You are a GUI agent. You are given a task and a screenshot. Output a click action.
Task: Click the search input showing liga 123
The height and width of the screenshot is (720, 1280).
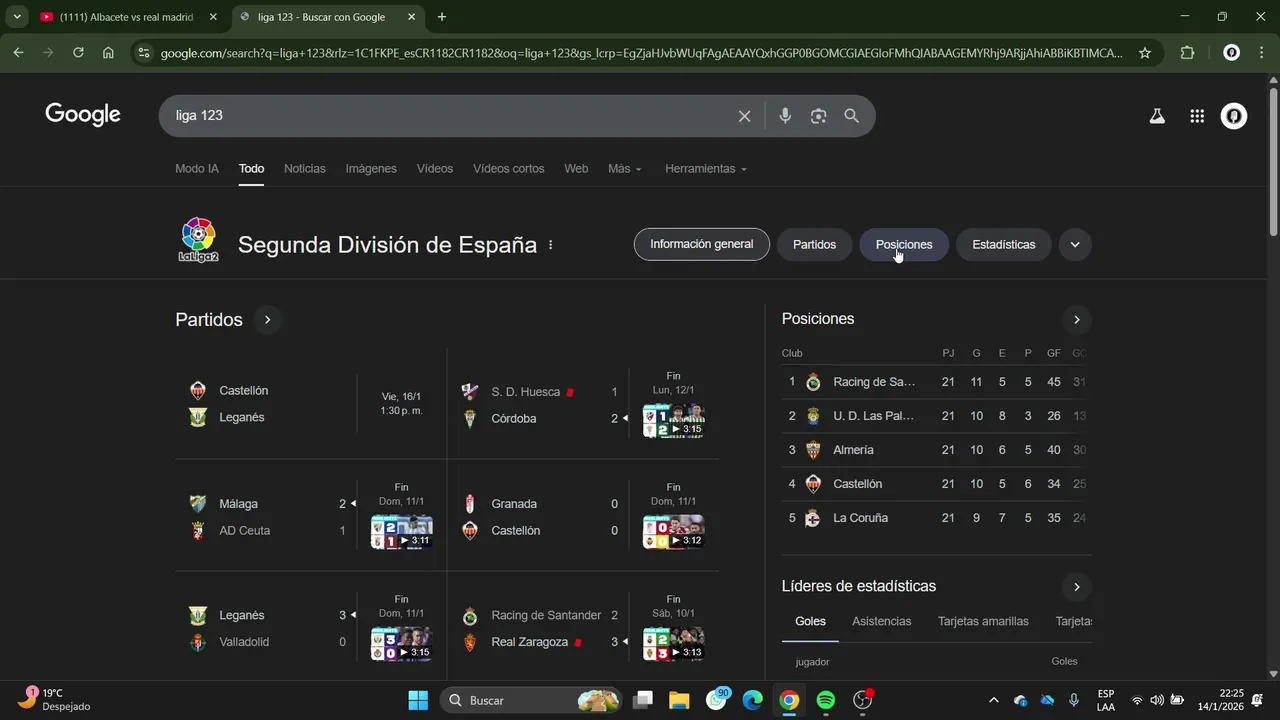tap(450, 116)
